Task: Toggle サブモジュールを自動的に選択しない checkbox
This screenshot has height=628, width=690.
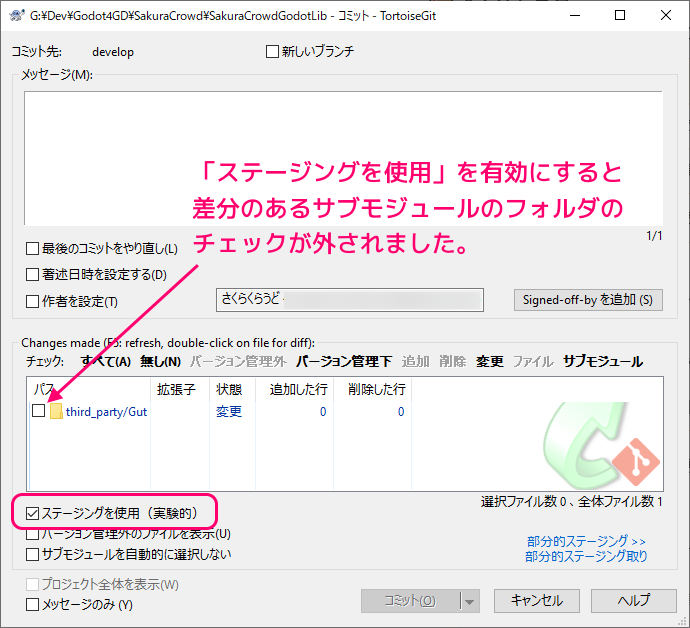Action: pyautogui.click(x=33, y=553)
